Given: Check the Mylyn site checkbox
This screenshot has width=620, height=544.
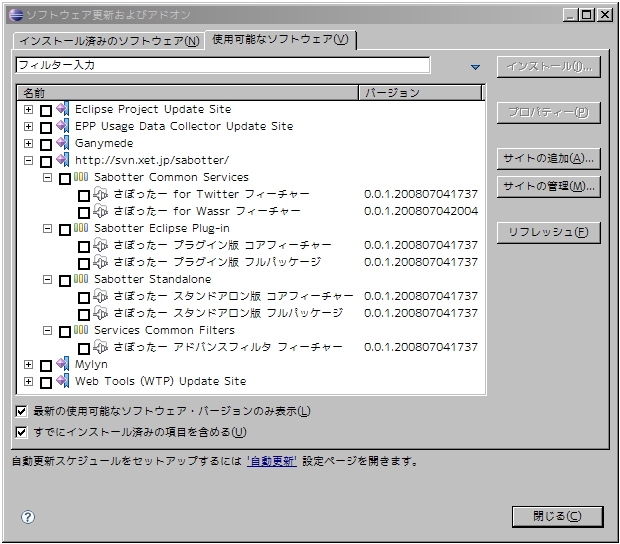Looking at the screenshot, I should point(46,366).
